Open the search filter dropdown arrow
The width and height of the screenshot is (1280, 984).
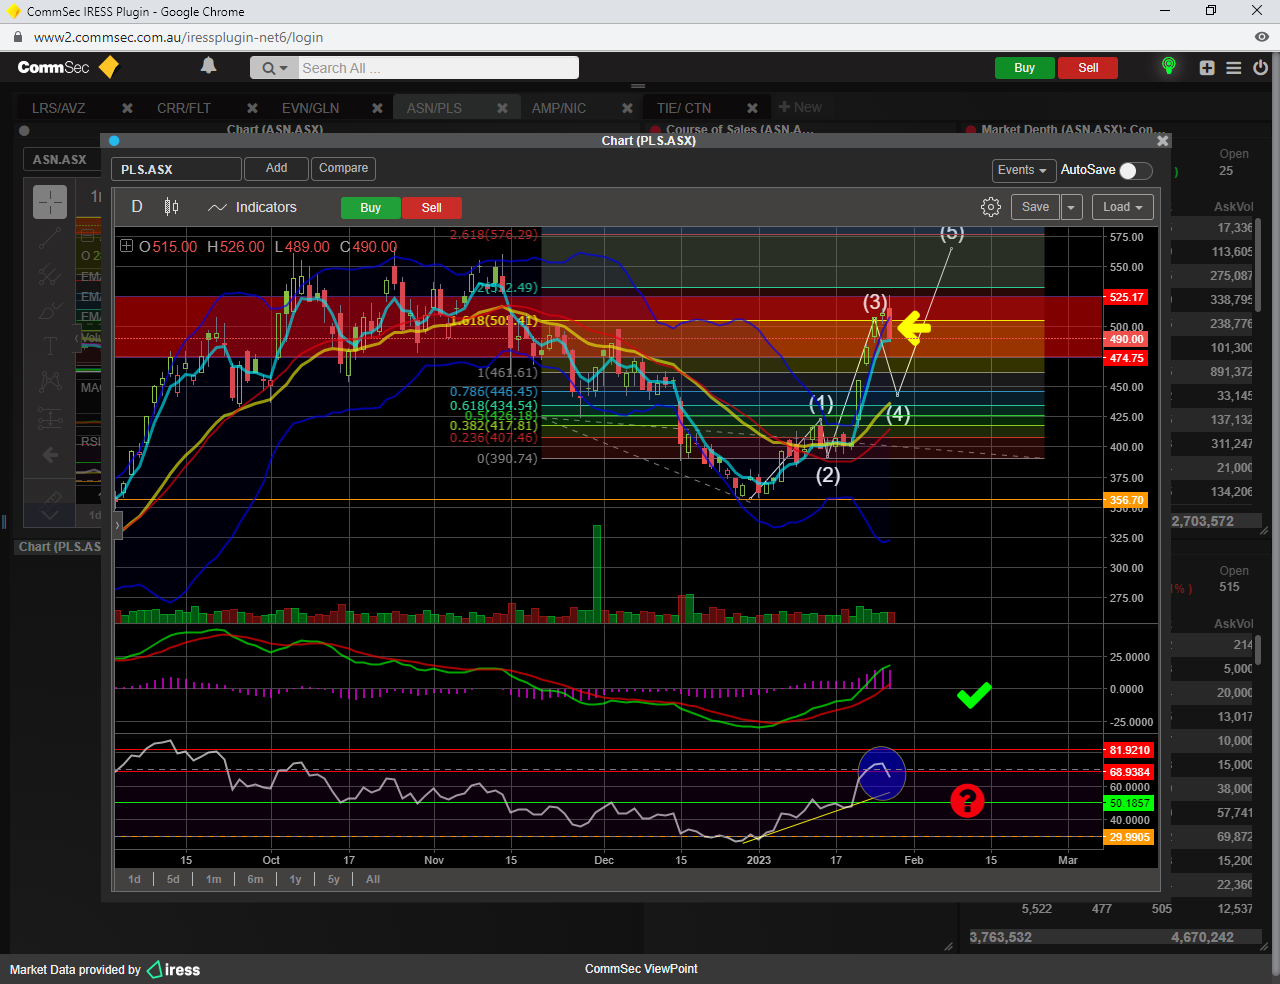(x=283, y=68)
